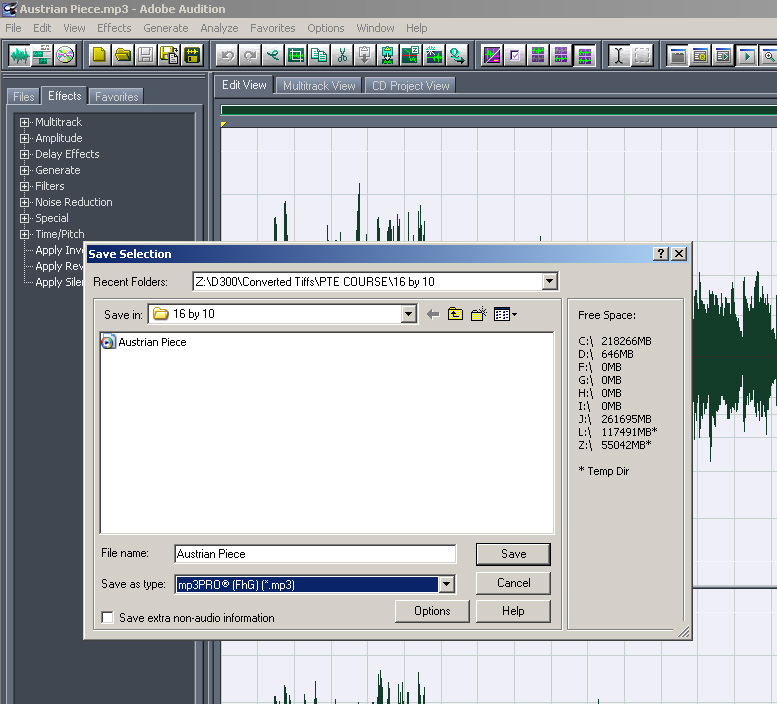Click the Save button
This screenshot has height=704, width=777.
[x=513, y=554]
